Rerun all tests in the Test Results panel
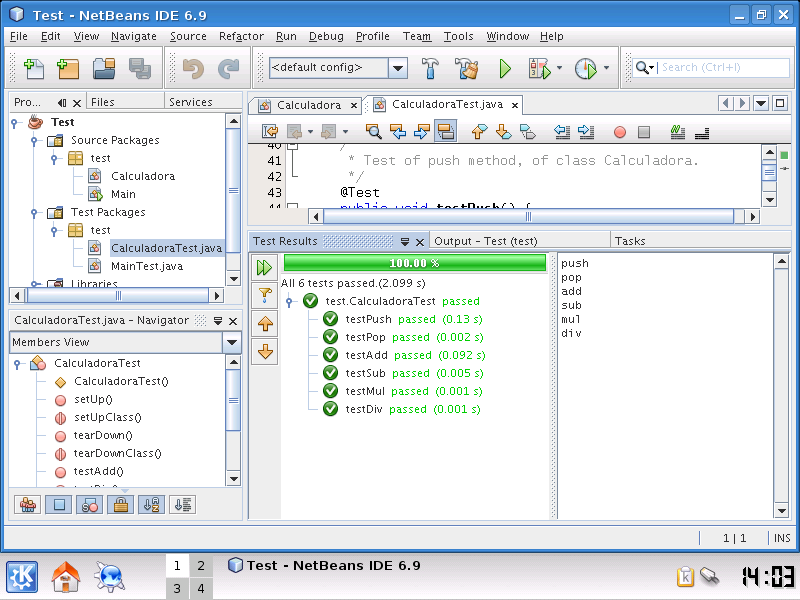This screenshot has width=800, height=600. [263, 267]
